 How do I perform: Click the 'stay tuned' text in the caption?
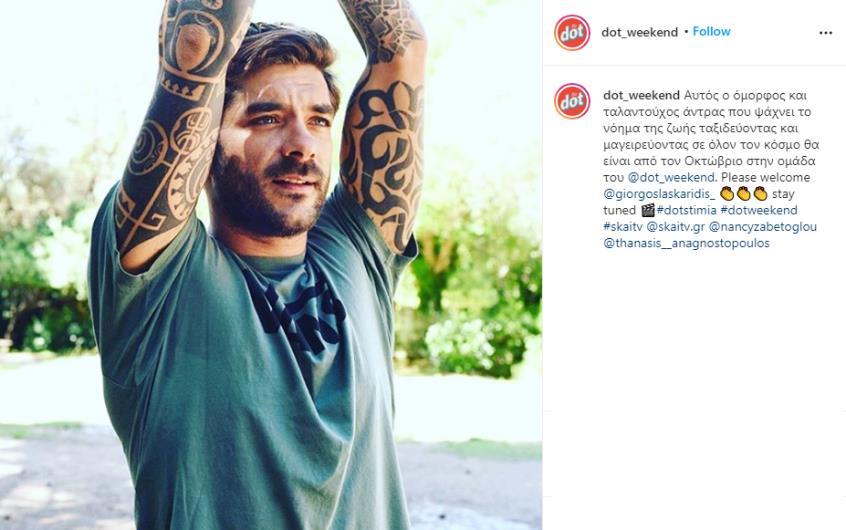point(699,202)
